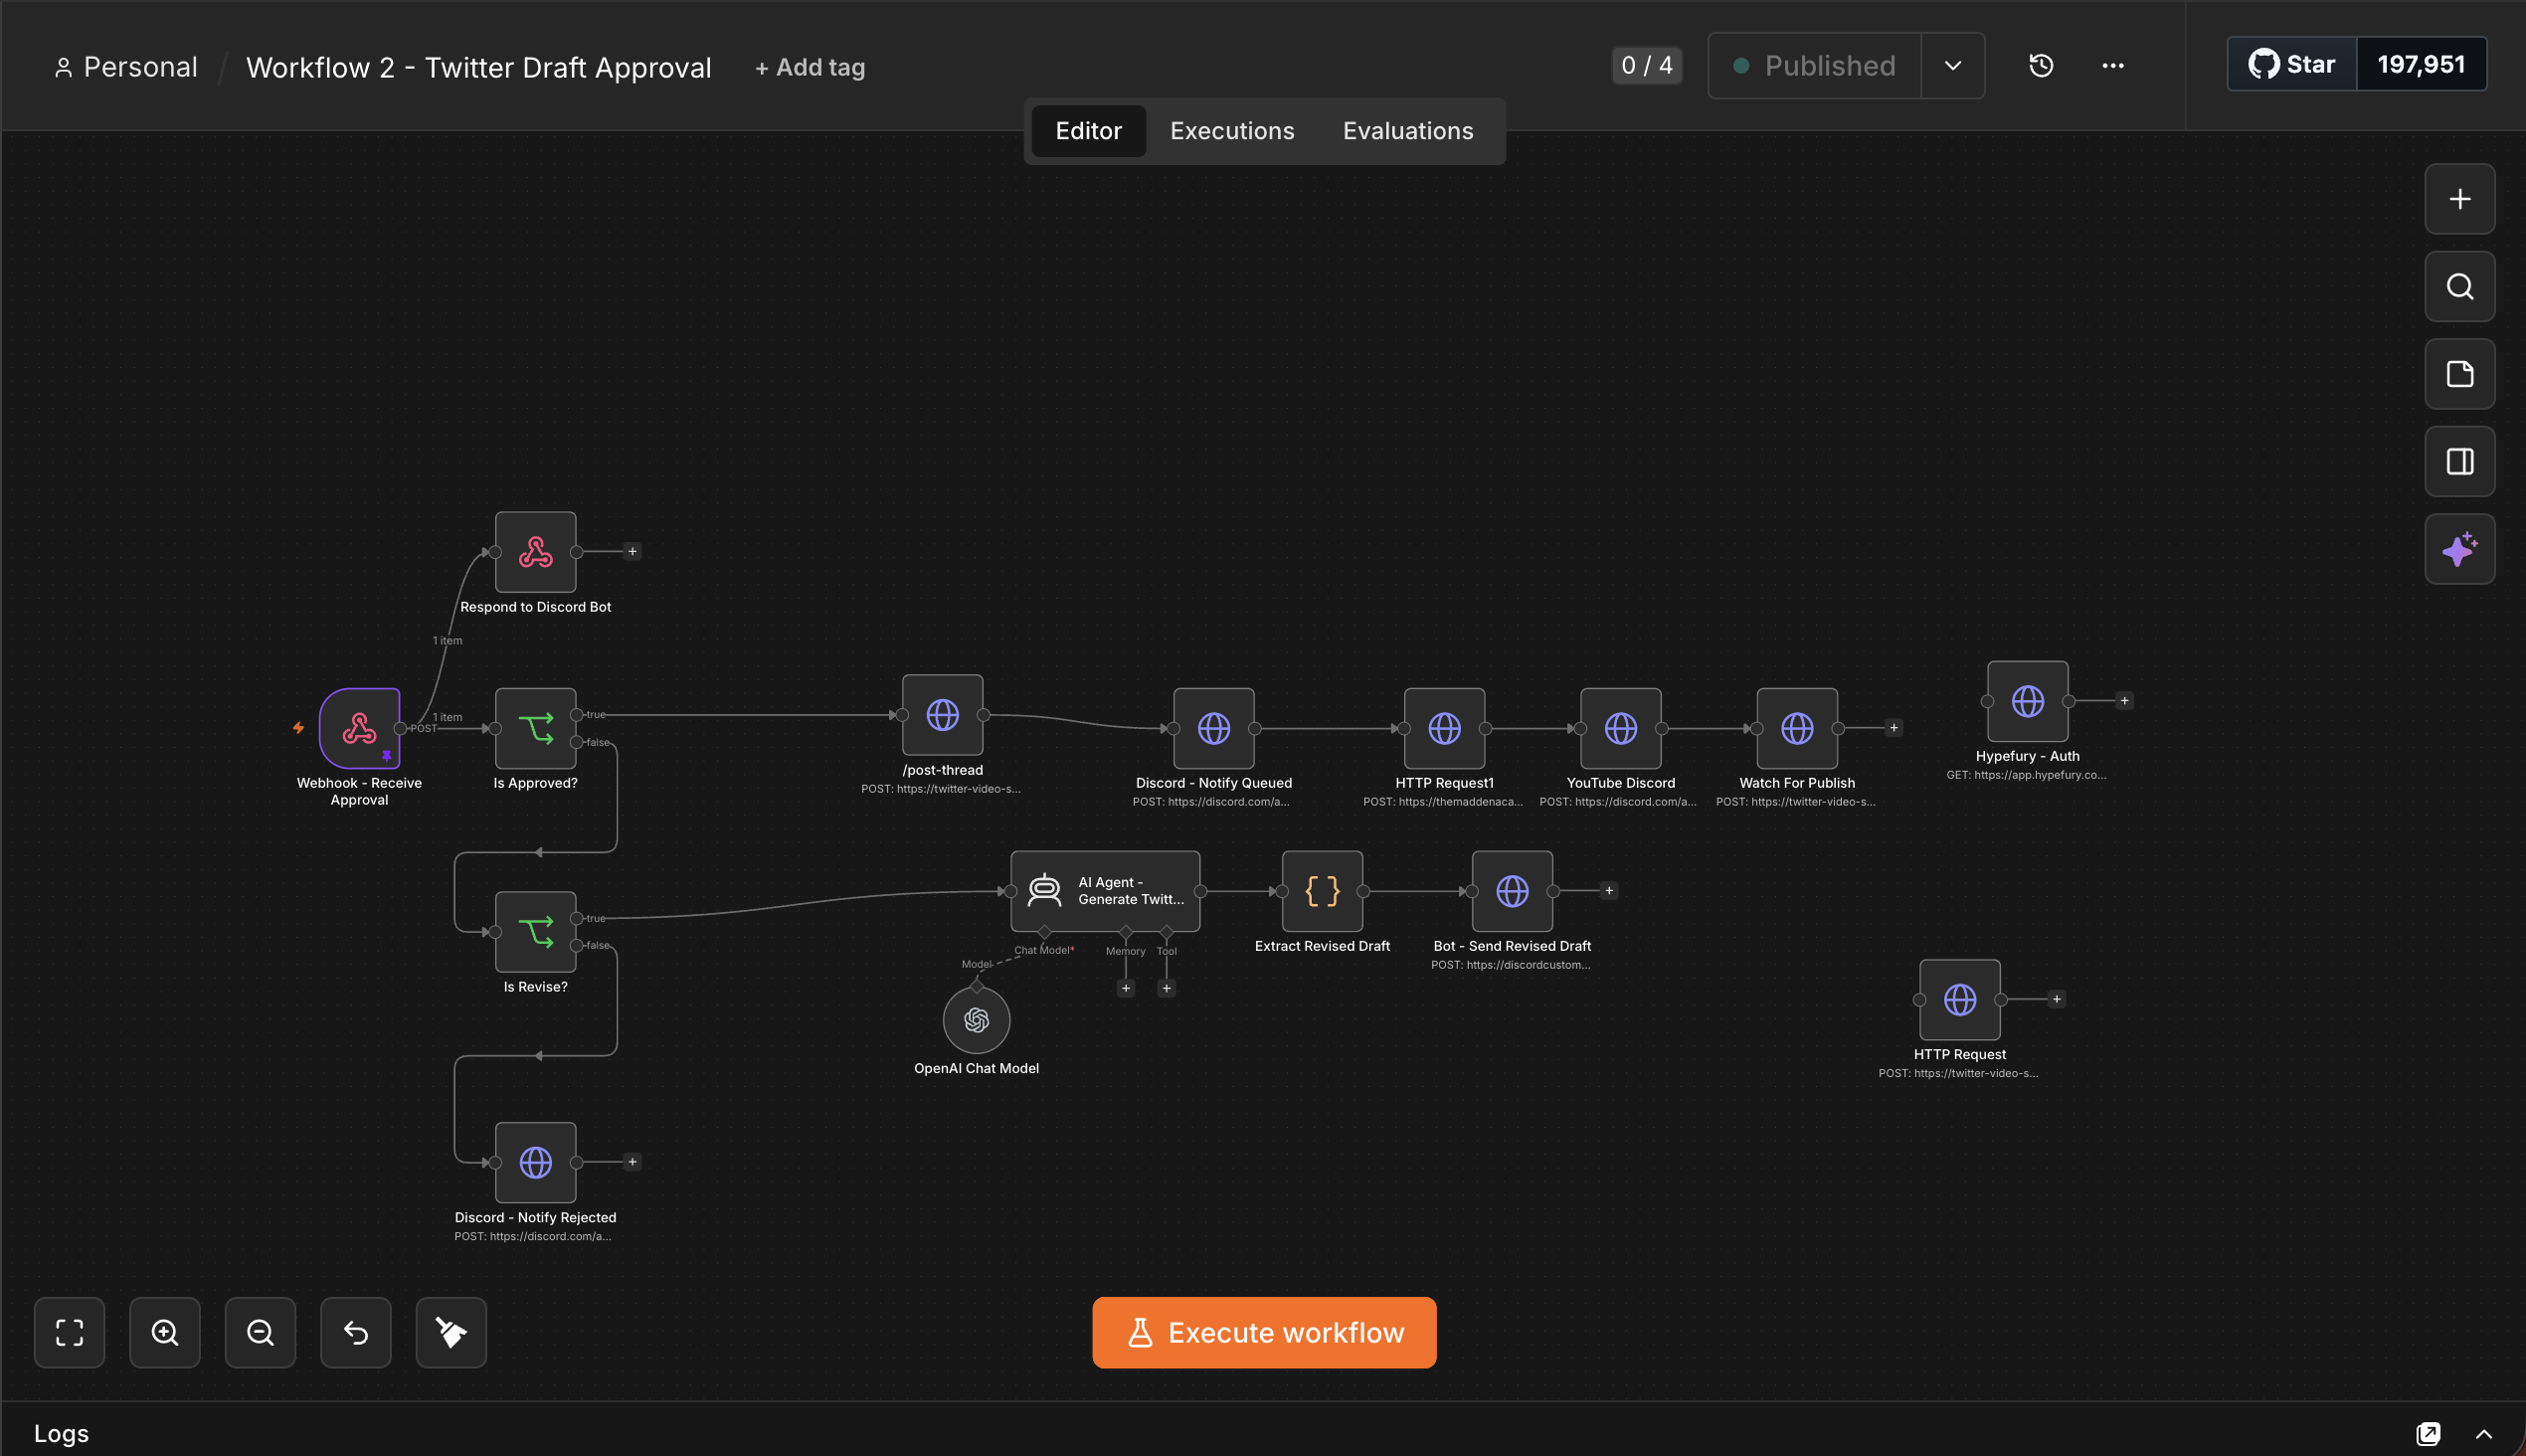The height and width of the screenshot is (1456, 2526).
Task: Zoom in on the canvas
Action: pos(165,1332)
